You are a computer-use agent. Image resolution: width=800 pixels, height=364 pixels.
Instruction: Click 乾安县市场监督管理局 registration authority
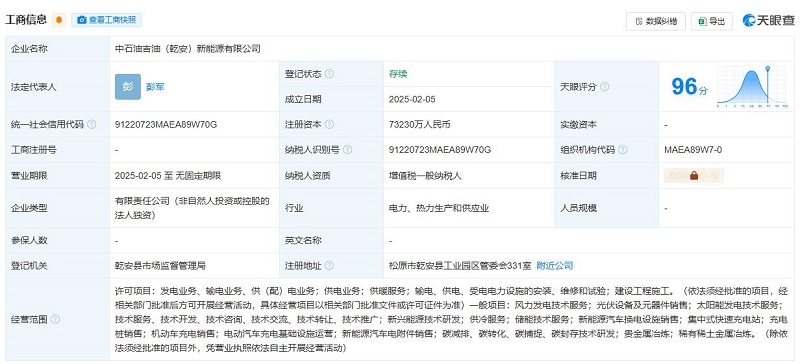coord(160,265)
